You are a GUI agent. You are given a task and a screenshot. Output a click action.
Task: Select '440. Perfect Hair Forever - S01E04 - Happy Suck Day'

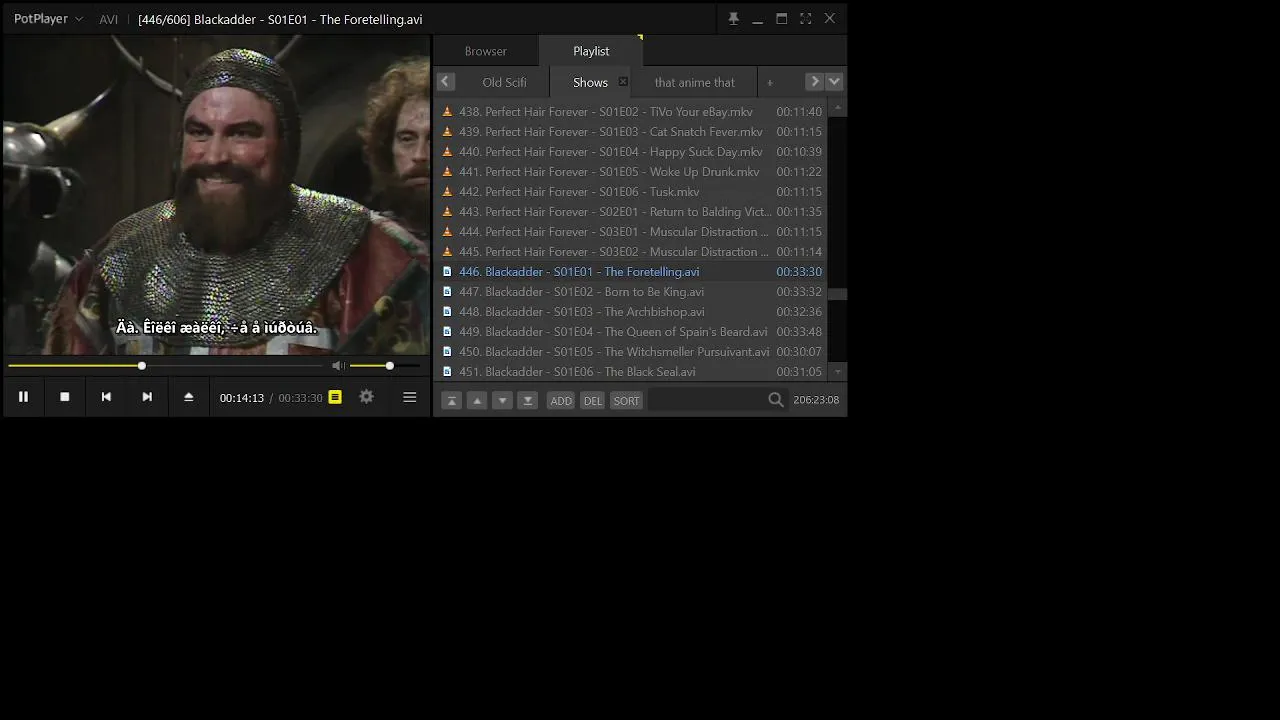[x=631, y=152]
